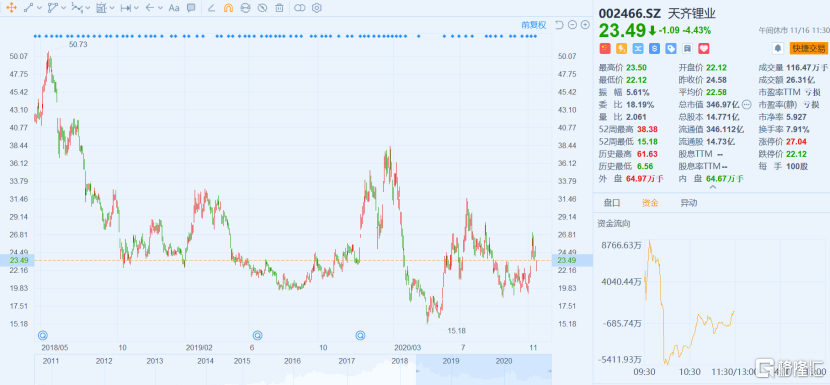Toggle the lock drawings icon
The image size is (830, 385).
(245, 8)
